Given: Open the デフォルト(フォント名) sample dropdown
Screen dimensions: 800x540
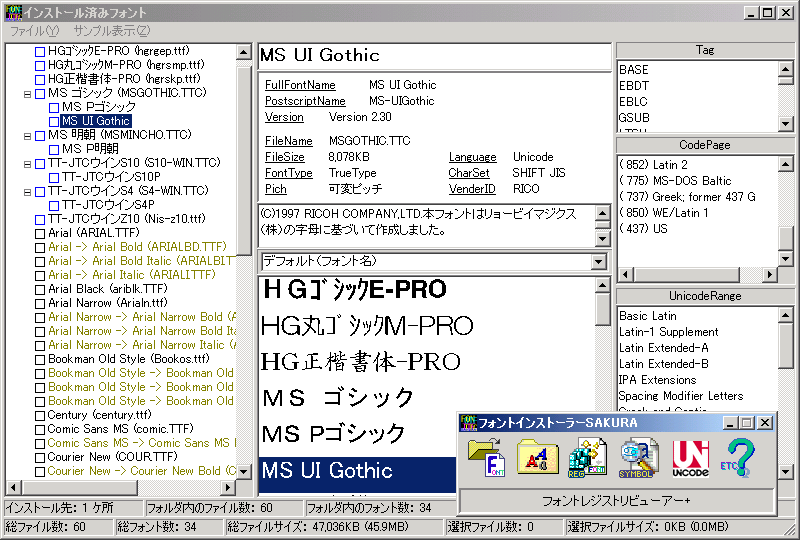Looking at the screenshot, I should [x=598, y=262].
